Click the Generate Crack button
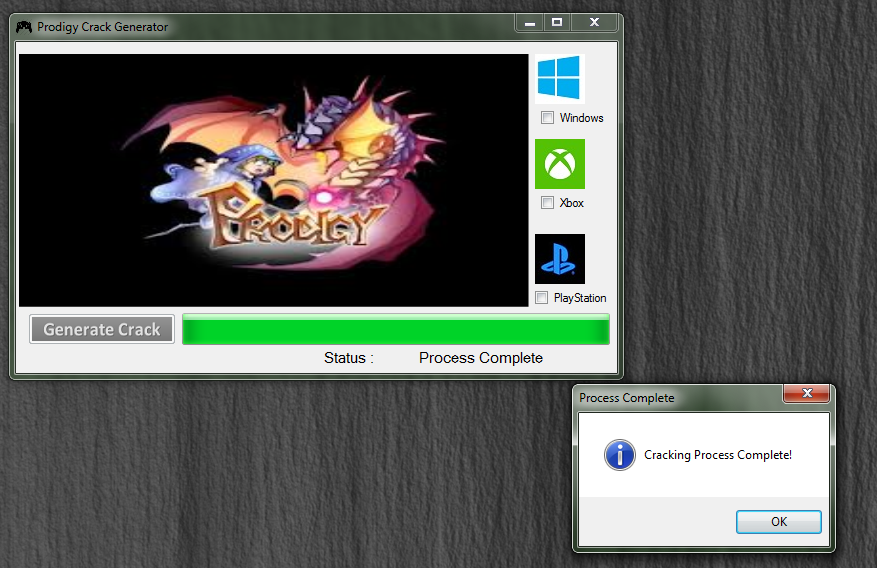This screenshot has height=568, width=877. tap(102, 329)
